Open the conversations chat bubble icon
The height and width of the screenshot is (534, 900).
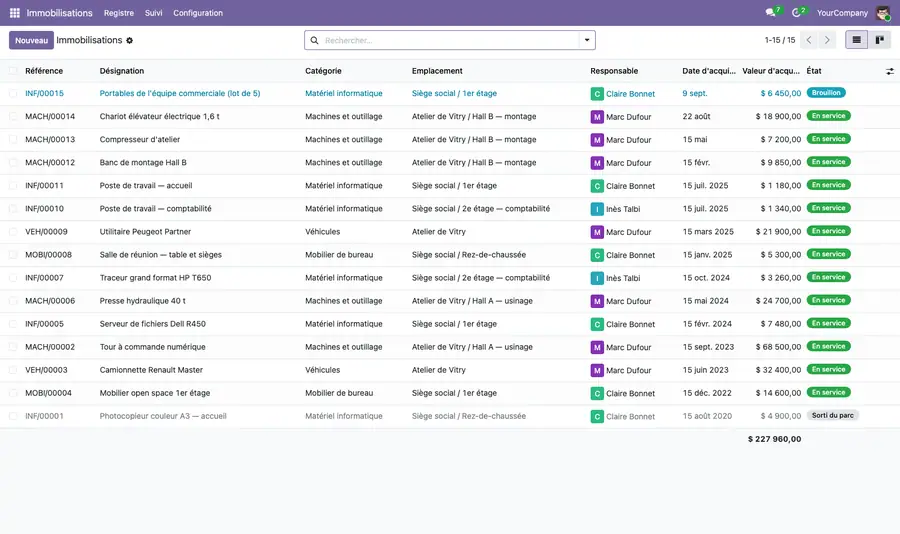(x=770, y=13)
